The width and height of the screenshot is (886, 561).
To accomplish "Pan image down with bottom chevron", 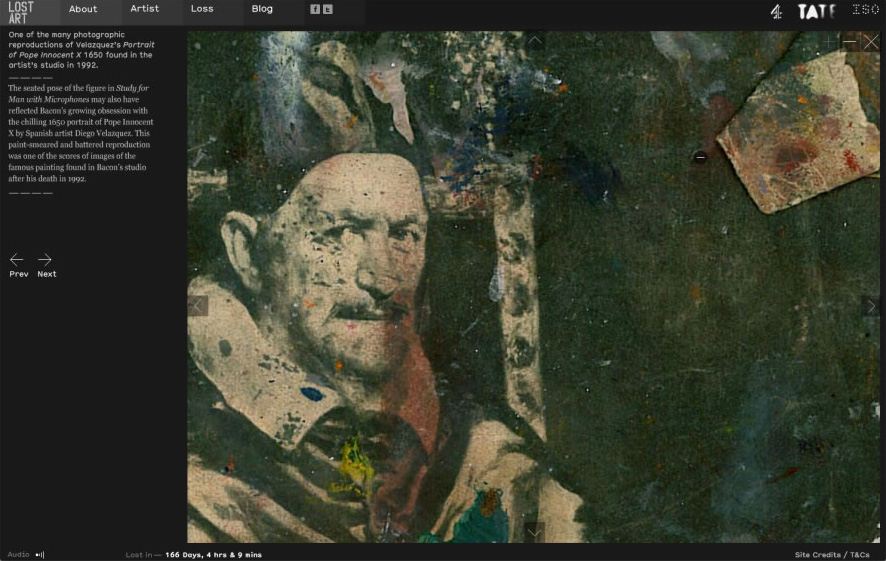I will 535,532.
